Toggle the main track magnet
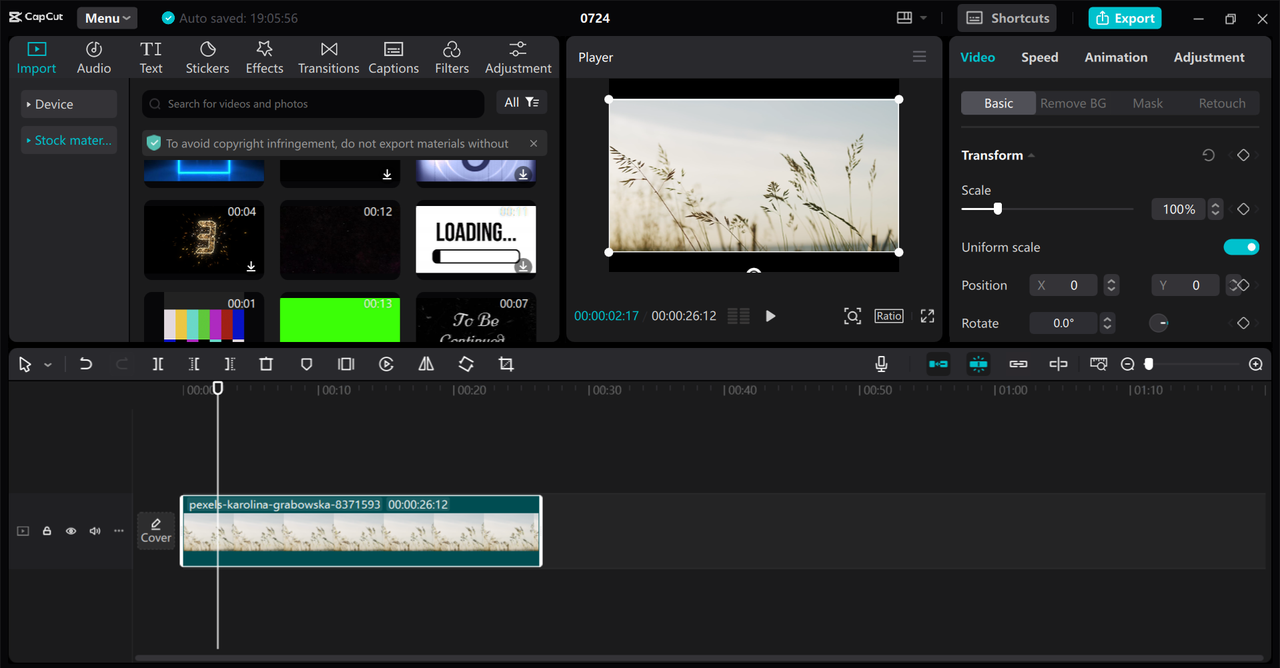The height and width of the screenshot is (668, 1280). (x=938, y=365)
